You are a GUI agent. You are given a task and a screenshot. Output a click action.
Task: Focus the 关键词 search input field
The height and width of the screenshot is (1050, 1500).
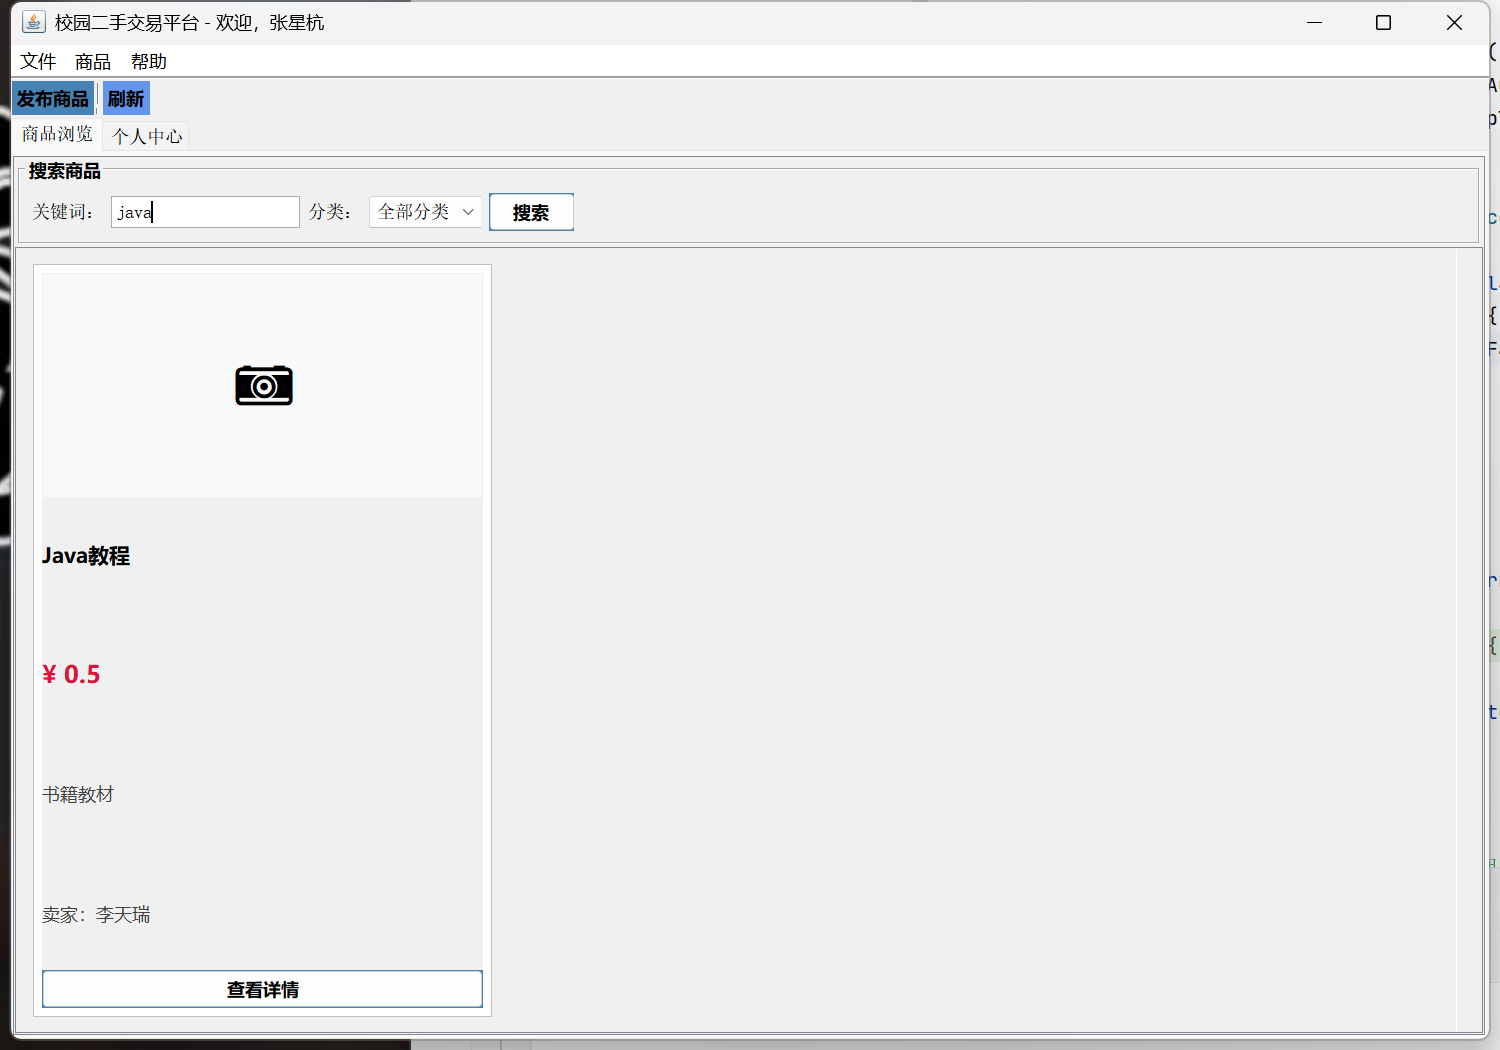205,212
